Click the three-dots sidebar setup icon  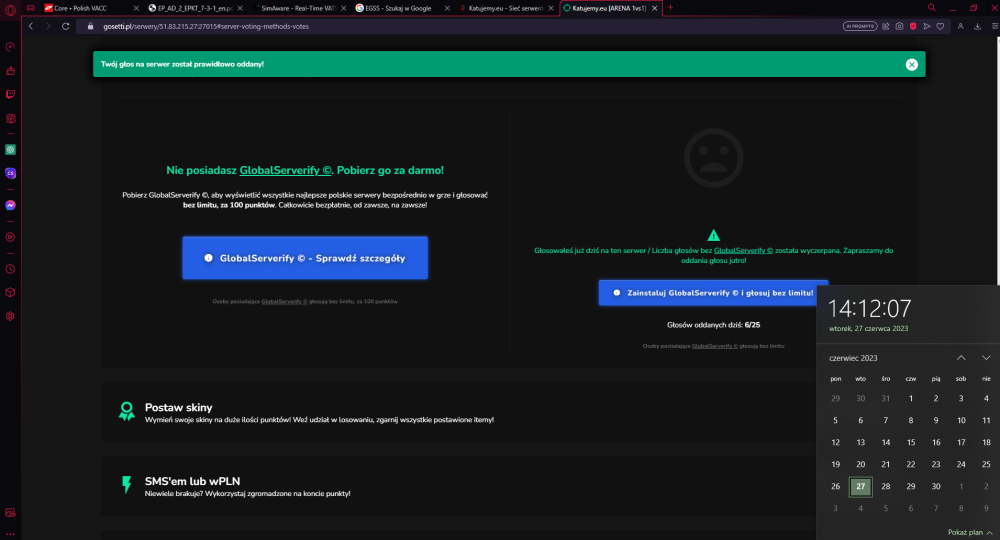coord(10,534)
